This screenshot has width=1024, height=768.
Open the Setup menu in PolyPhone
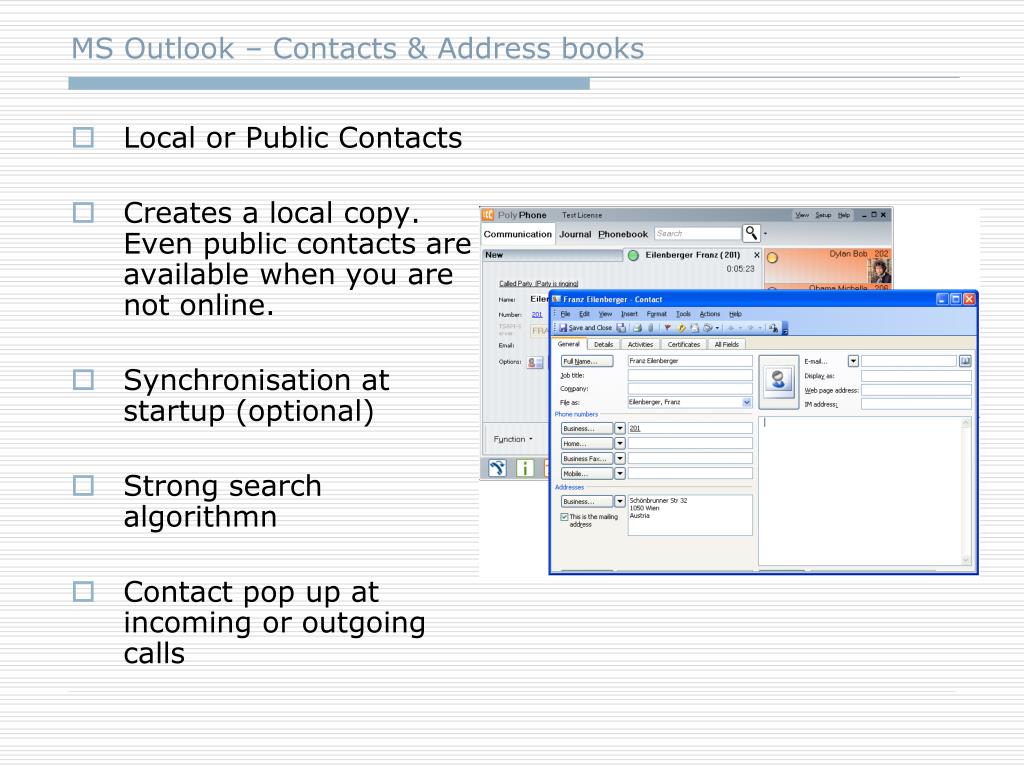pyautogui.click(x=823, y=215)
